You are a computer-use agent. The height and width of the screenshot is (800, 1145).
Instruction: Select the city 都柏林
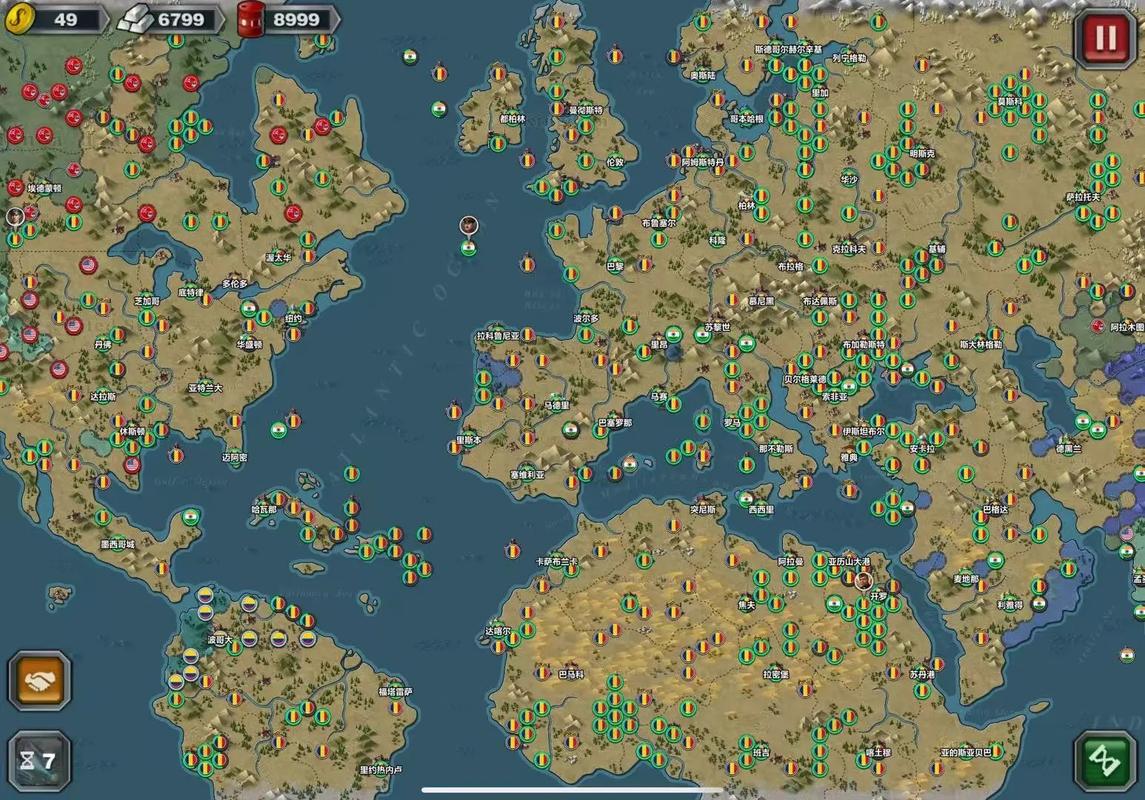click(x=513, y=119)
